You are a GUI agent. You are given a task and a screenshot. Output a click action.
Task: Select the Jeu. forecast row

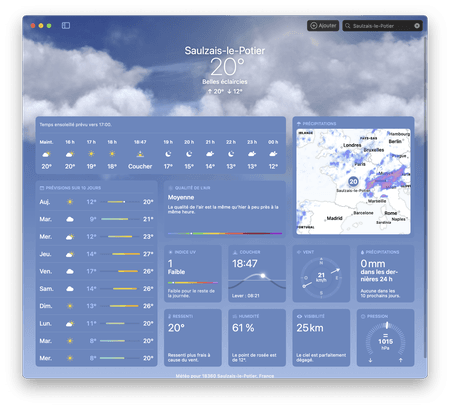coord(96,254)
